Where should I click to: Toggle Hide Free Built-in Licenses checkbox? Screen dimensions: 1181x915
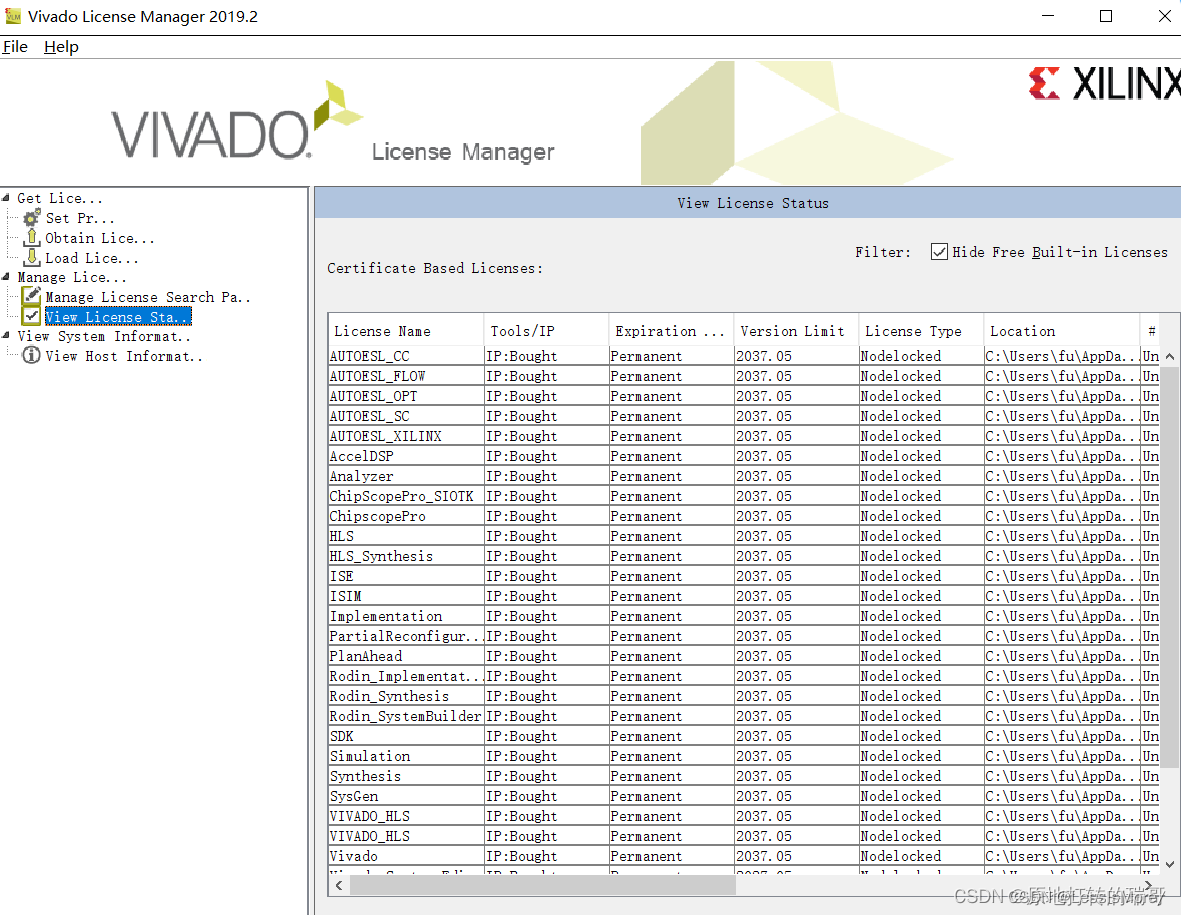[x=938, y=252]
